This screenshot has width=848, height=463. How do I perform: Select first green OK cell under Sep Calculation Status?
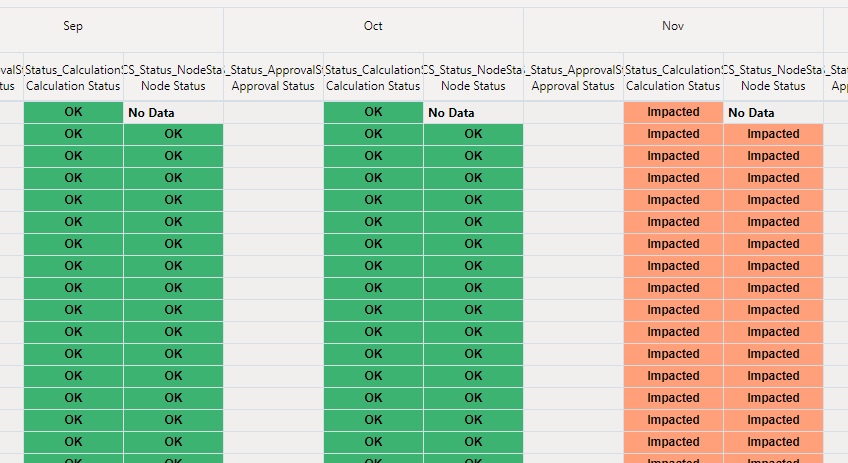point(74,113)
